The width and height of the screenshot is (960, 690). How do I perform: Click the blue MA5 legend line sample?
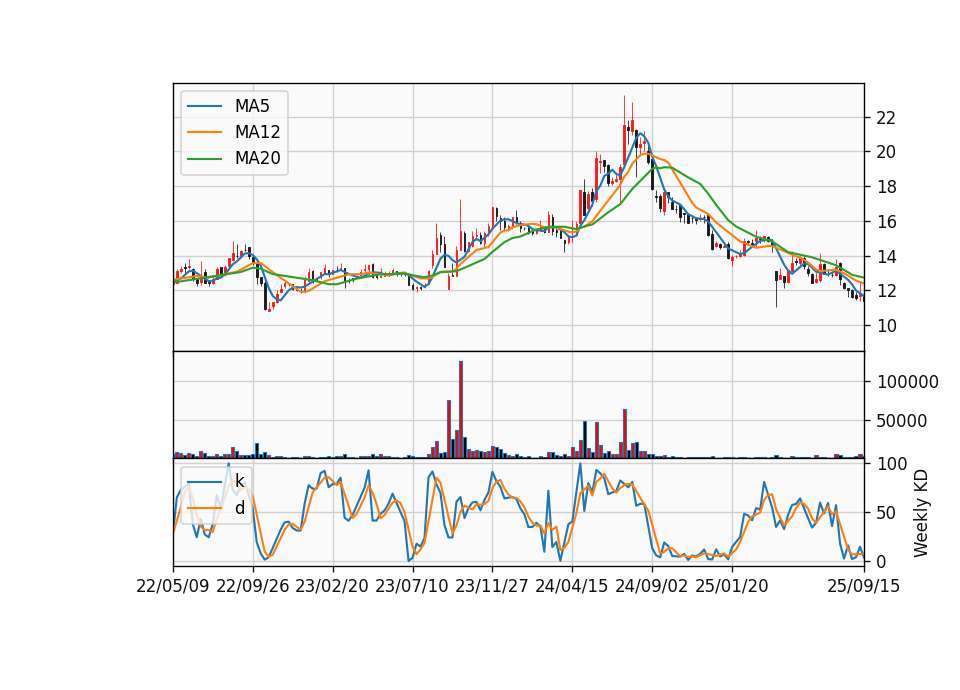coord(204,106)
